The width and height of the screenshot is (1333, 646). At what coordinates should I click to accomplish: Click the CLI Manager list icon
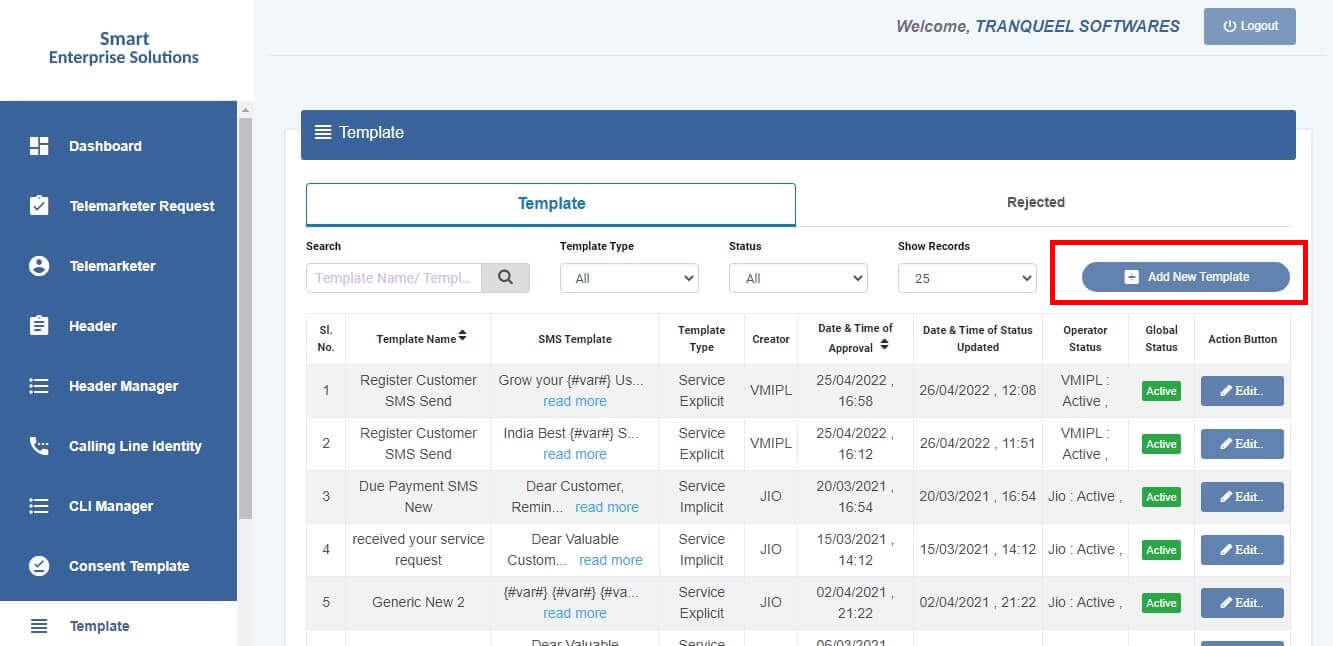click(39, 506)
